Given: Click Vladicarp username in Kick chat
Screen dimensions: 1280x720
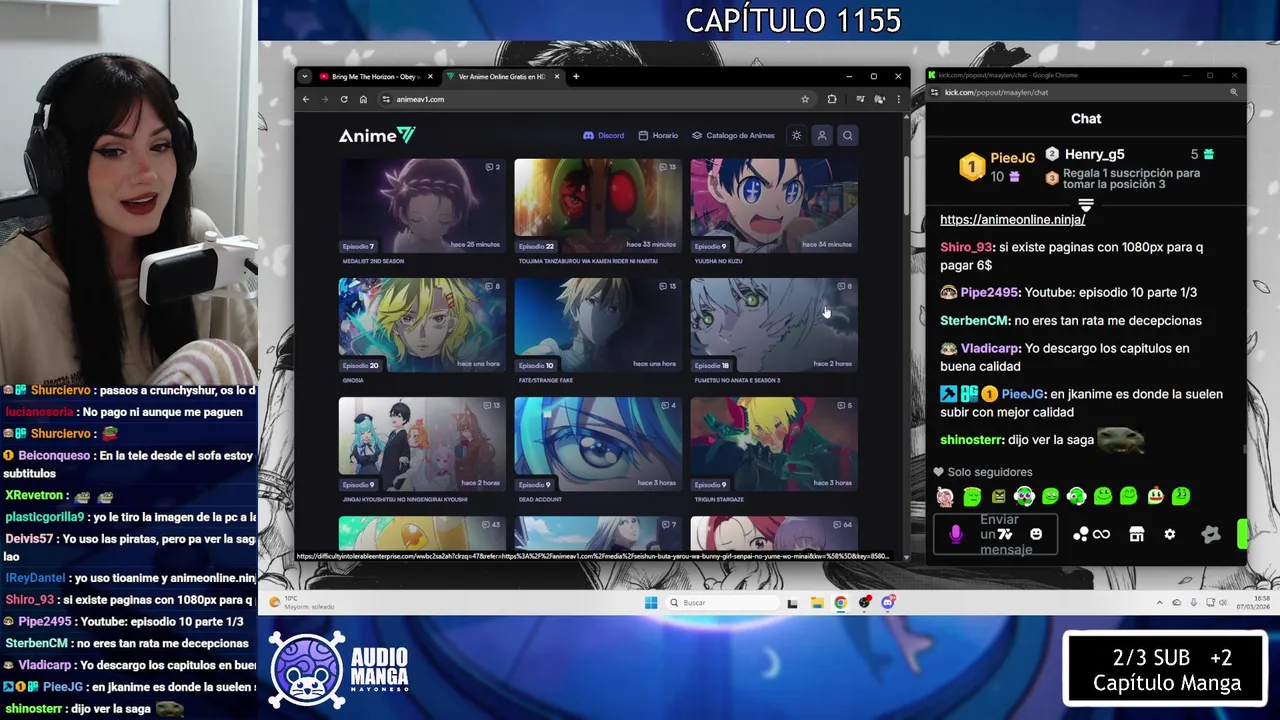Looking at the screenshot, I should 990,348.
